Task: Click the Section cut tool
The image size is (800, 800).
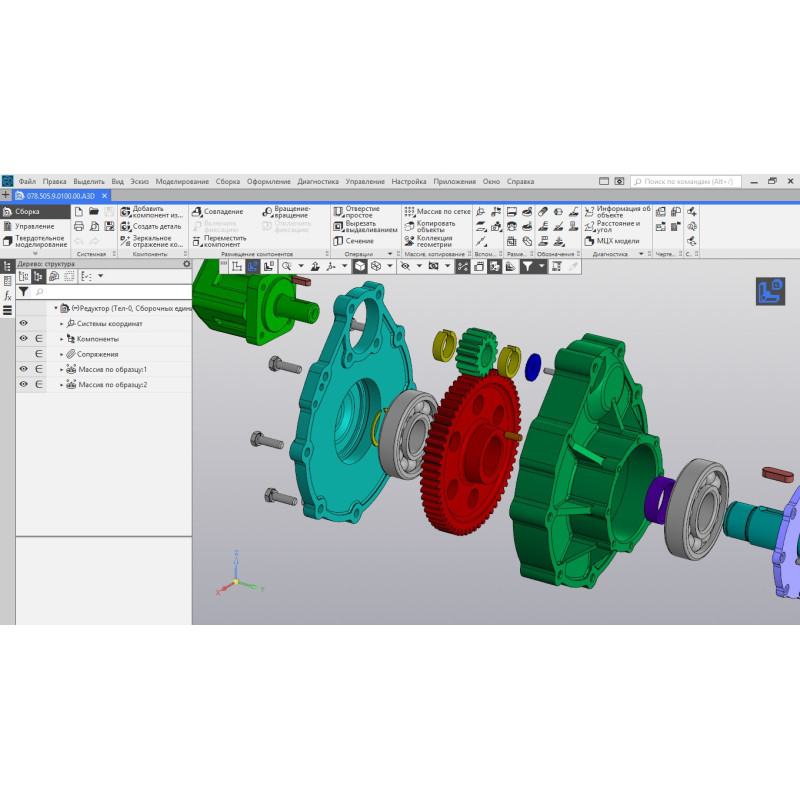Action: 338,241
